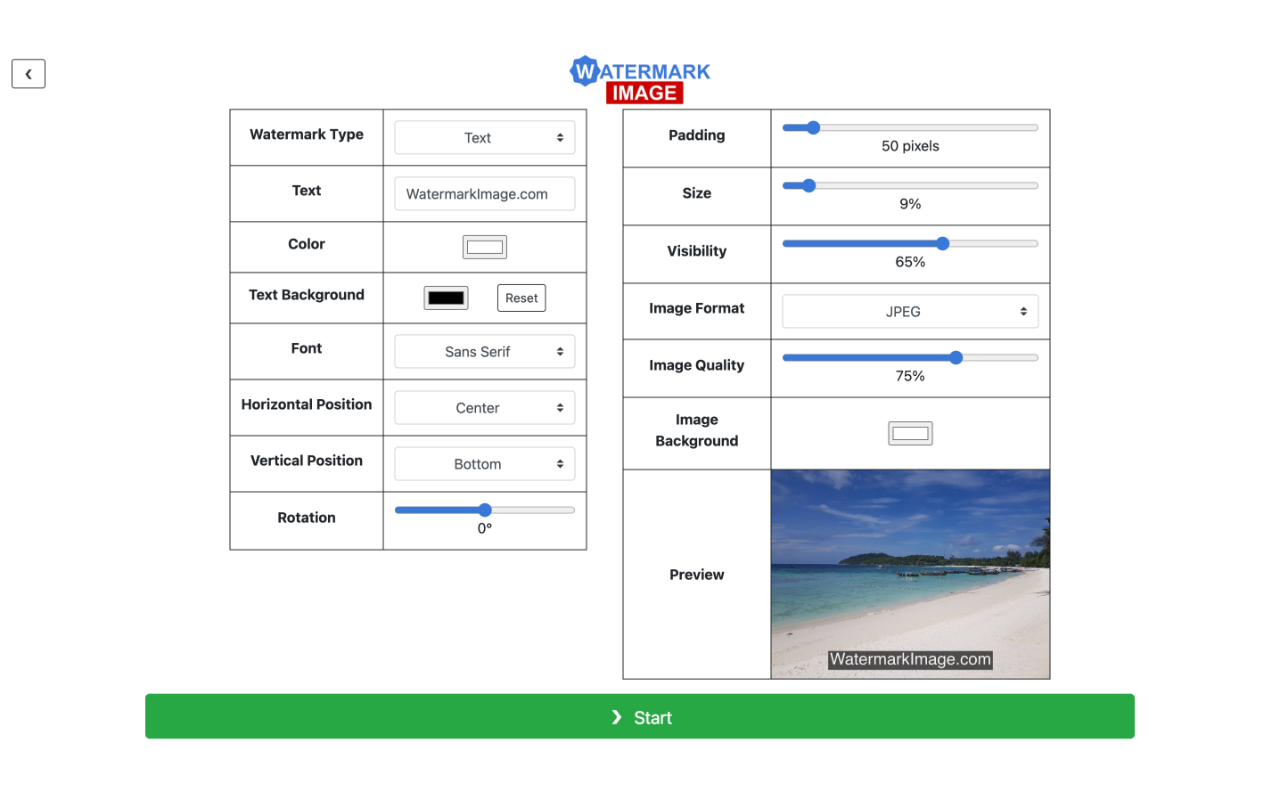This screenshot has height=800, width=1280.
Task: Click the Rotation slider handle
Action: (485, 510)
